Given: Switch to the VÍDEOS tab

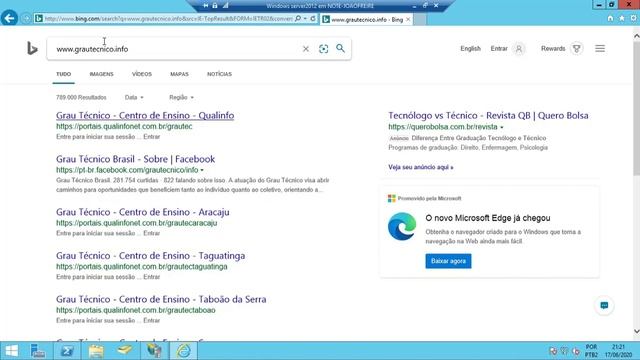Looking at the screenshot, I should pos(142,74).
